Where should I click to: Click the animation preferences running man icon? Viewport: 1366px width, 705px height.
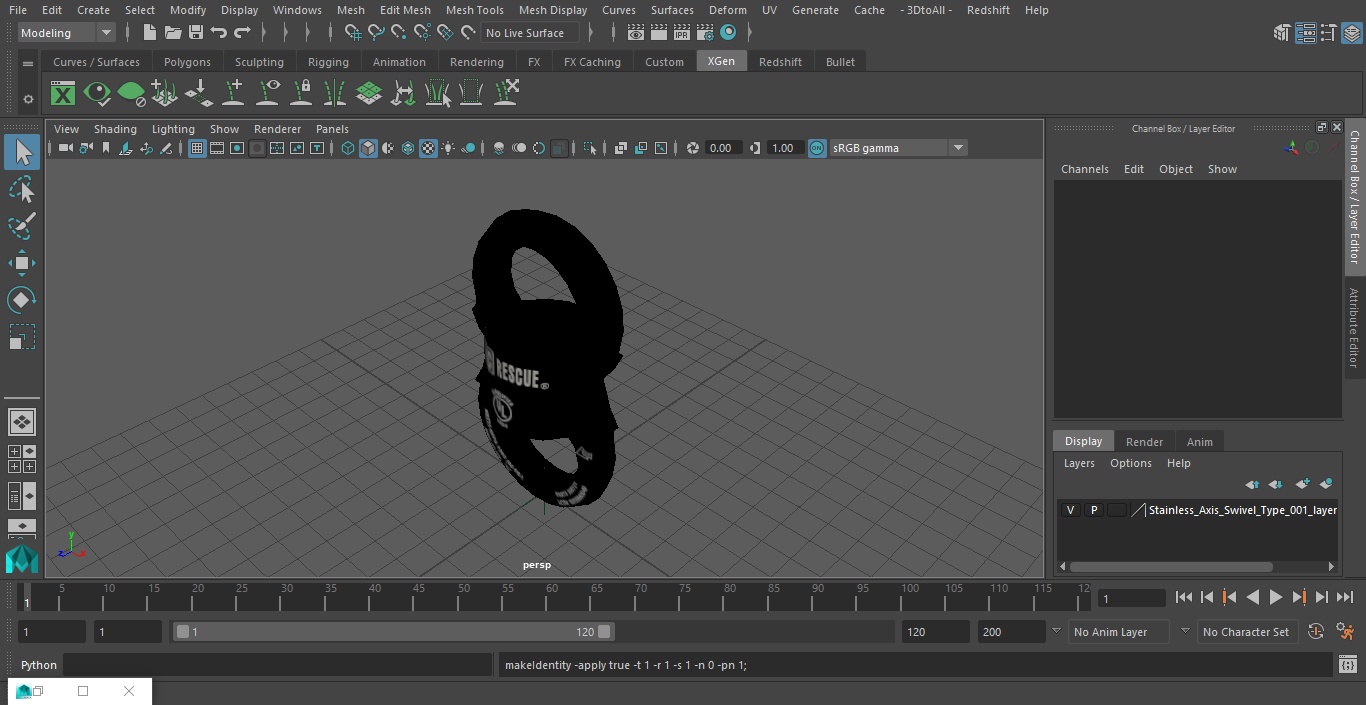1345,632
